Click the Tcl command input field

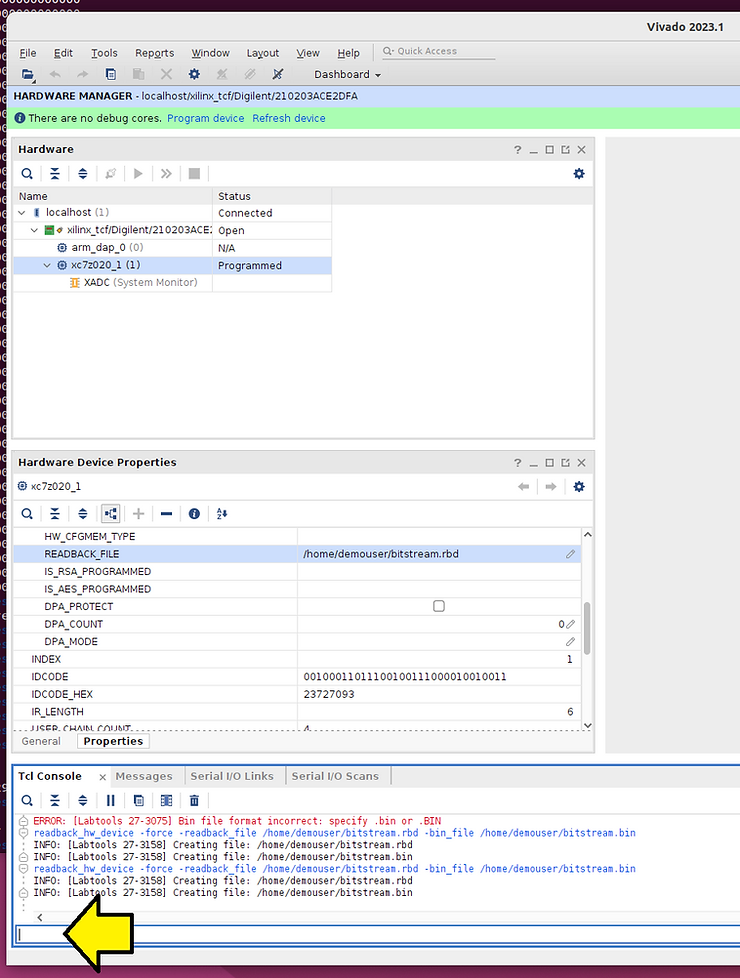coord(377,934)
